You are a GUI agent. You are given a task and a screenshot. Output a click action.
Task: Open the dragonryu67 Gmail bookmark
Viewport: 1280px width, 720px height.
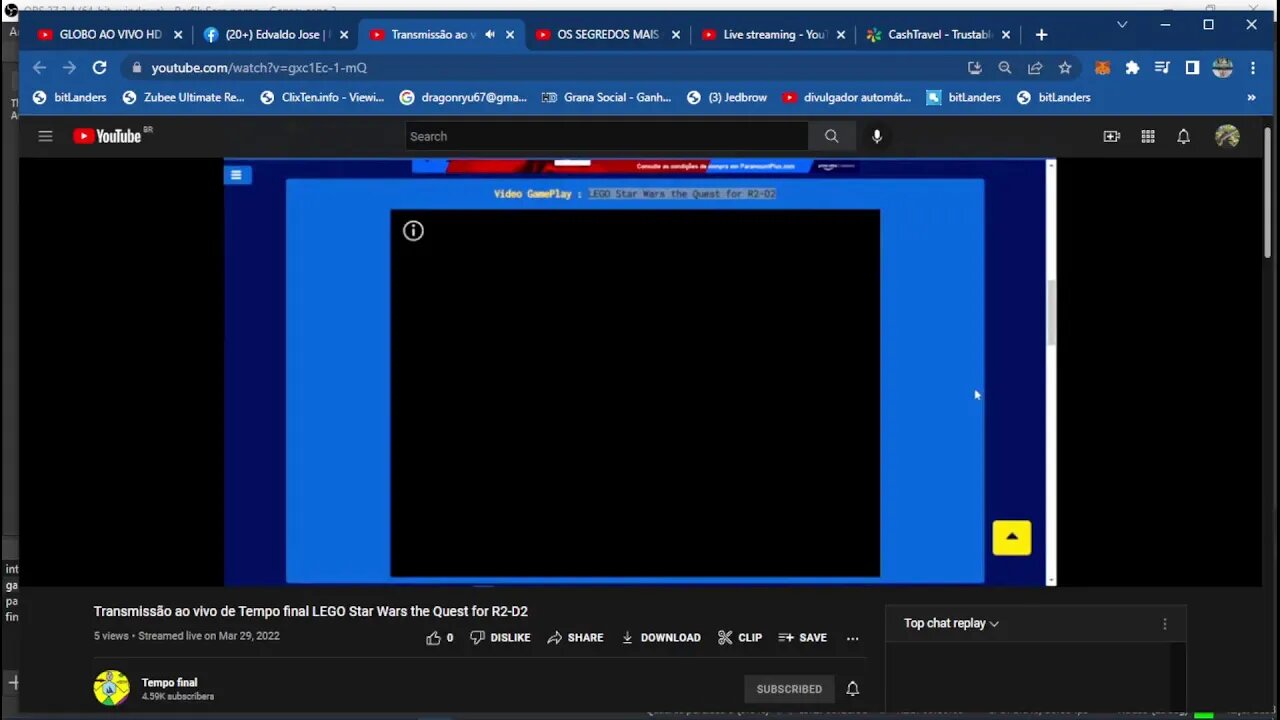point(462,97)
